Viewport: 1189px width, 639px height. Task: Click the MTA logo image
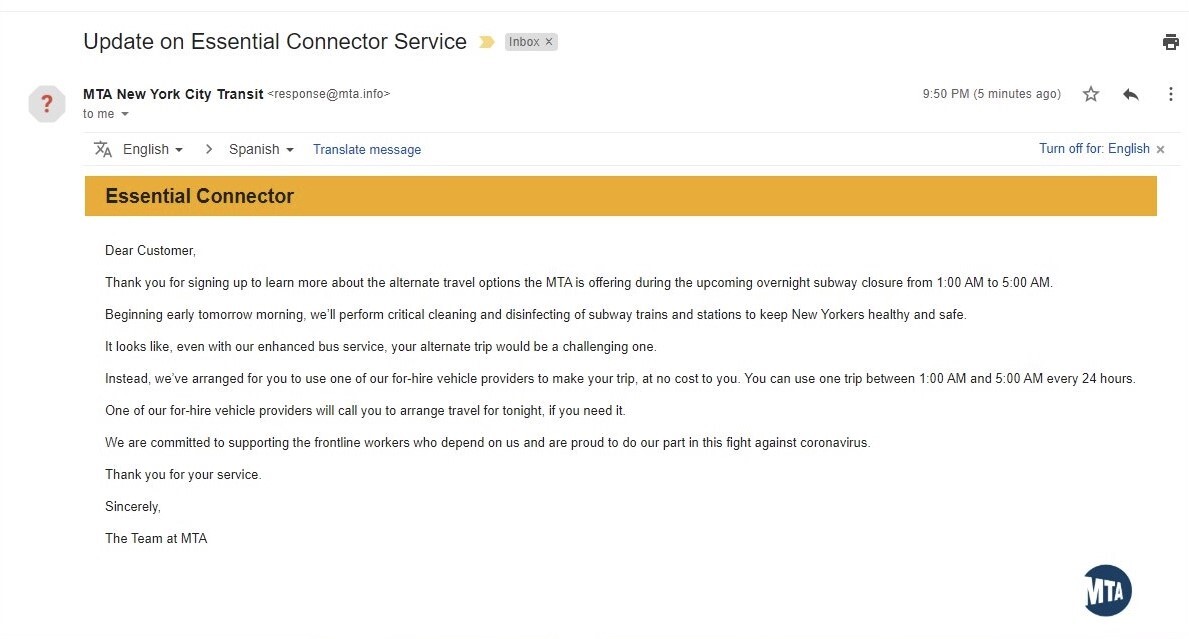[1107, 590]
